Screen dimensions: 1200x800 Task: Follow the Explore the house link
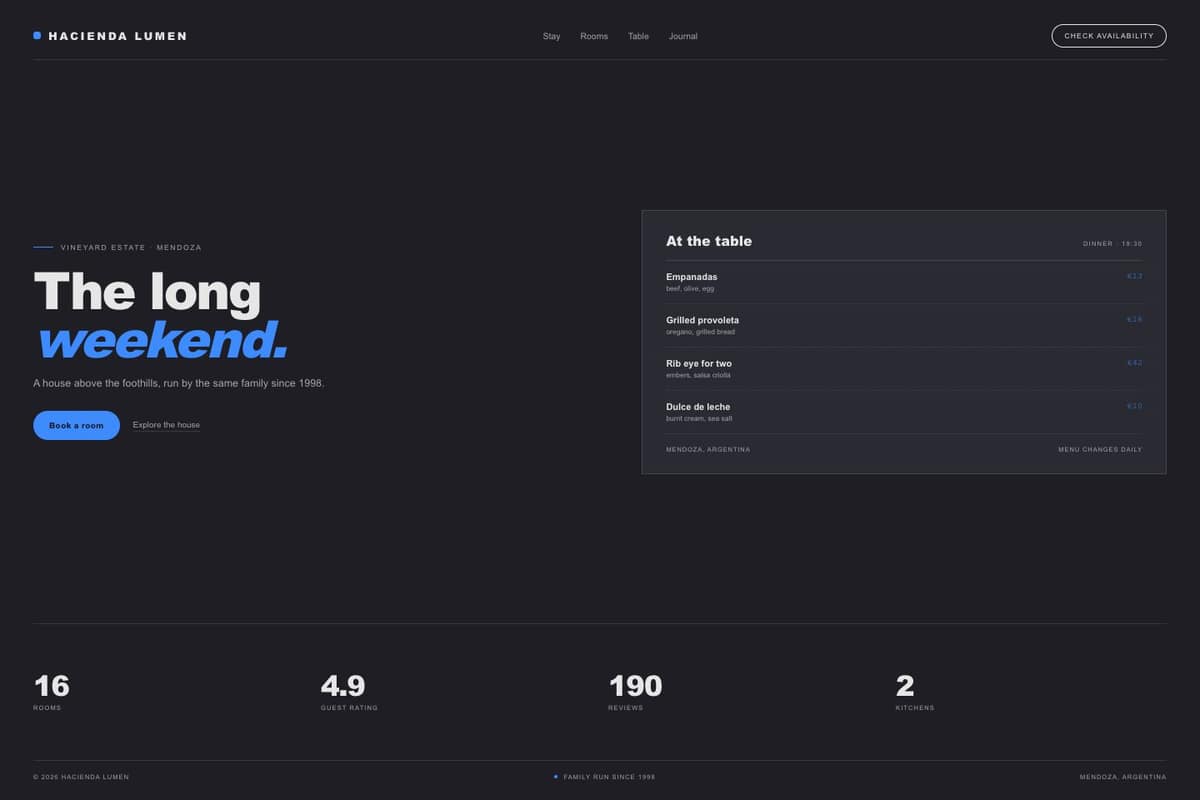click(x=166, y=425)
